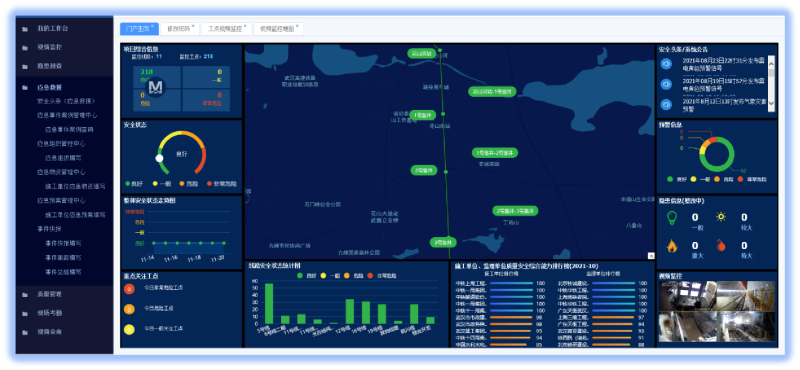
Task: Expand the 质量管理 sidebar menu
Action: click(49, 294)
